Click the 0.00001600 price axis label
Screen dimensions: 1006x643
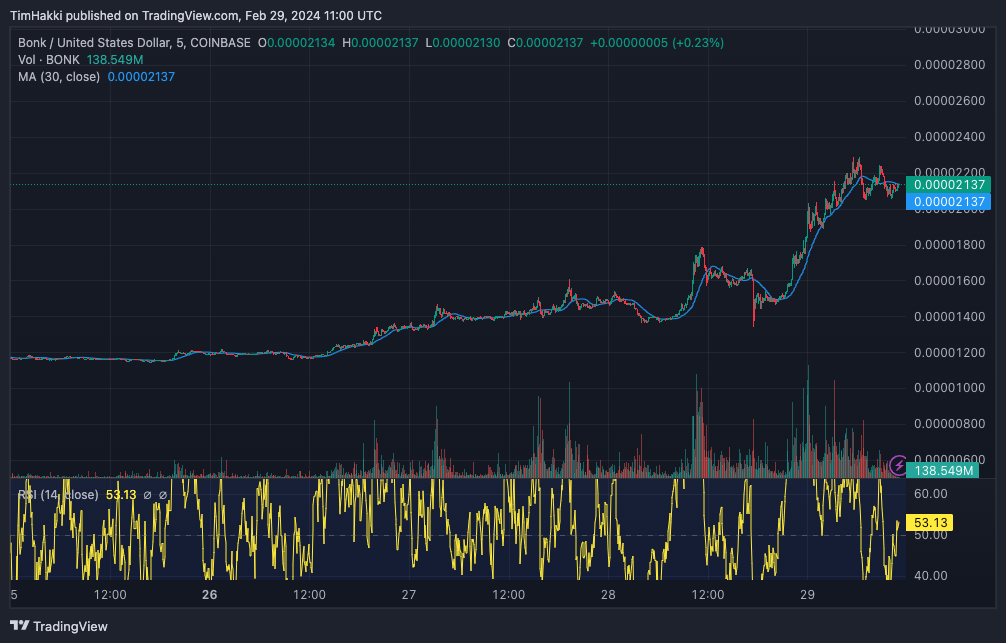[x=950, y=280]
